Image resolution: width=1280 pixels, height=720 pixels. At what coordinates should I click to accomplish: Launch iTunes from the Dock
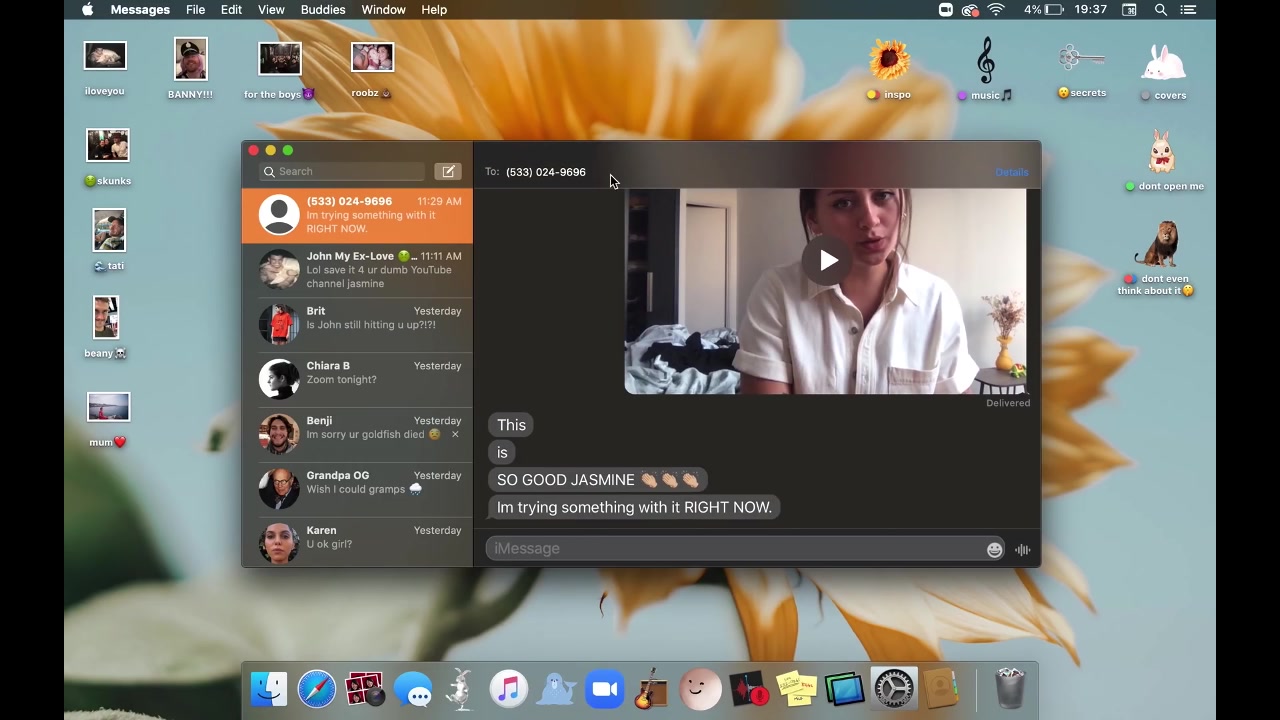(508, 689)
